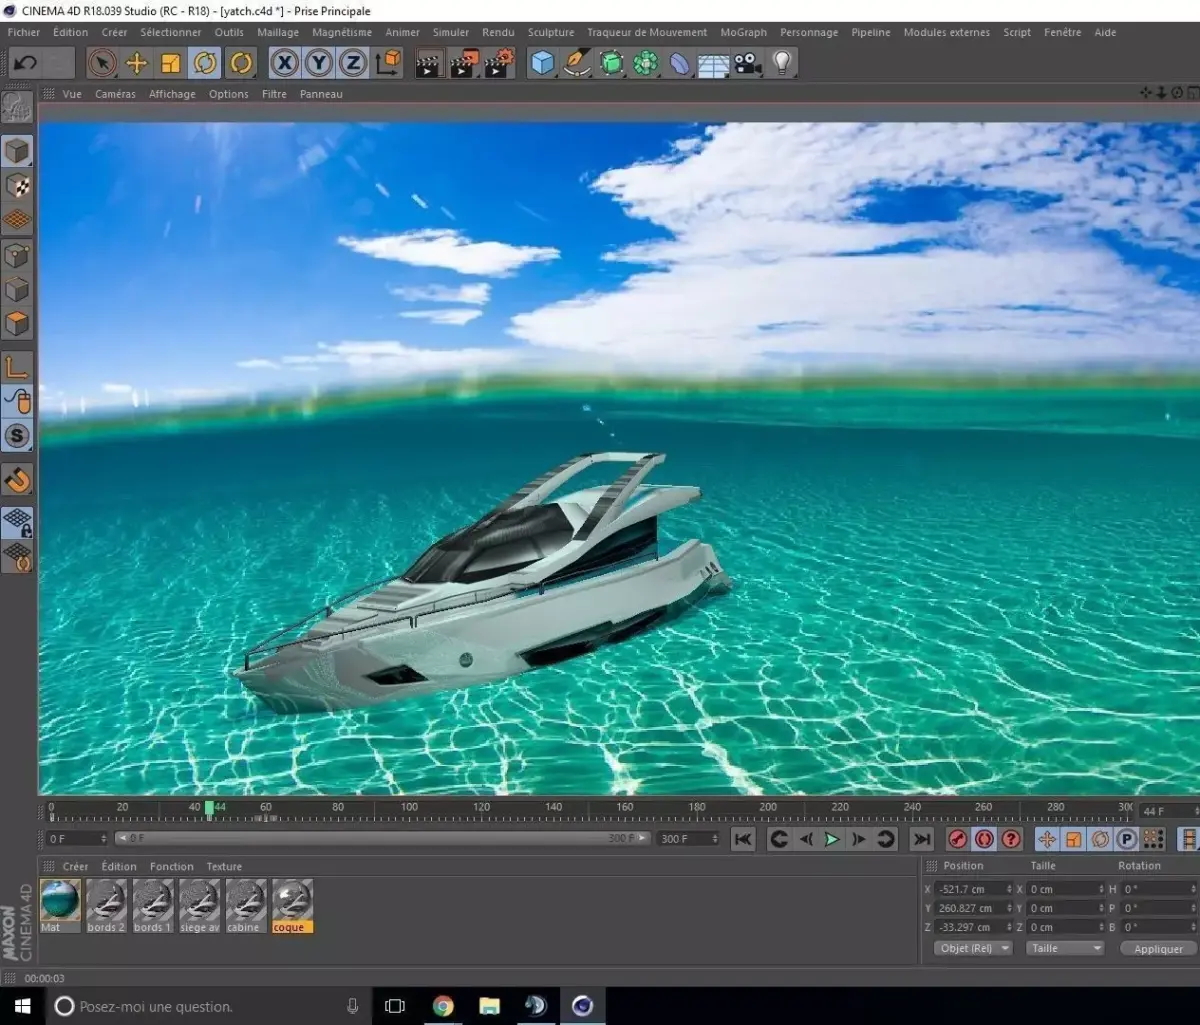This screenshot has height=1025, width=1200.
Task: Click the timeline preview range slider bar
Action: 384,839
